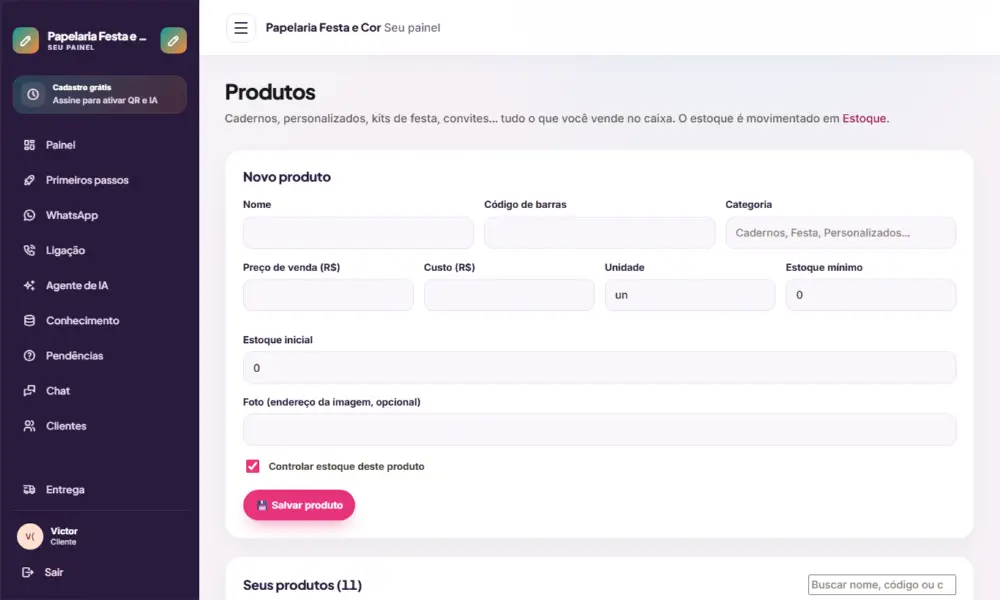Click the Categoria combo field
The image size is (1000, 600).
[x=840, y=233]
